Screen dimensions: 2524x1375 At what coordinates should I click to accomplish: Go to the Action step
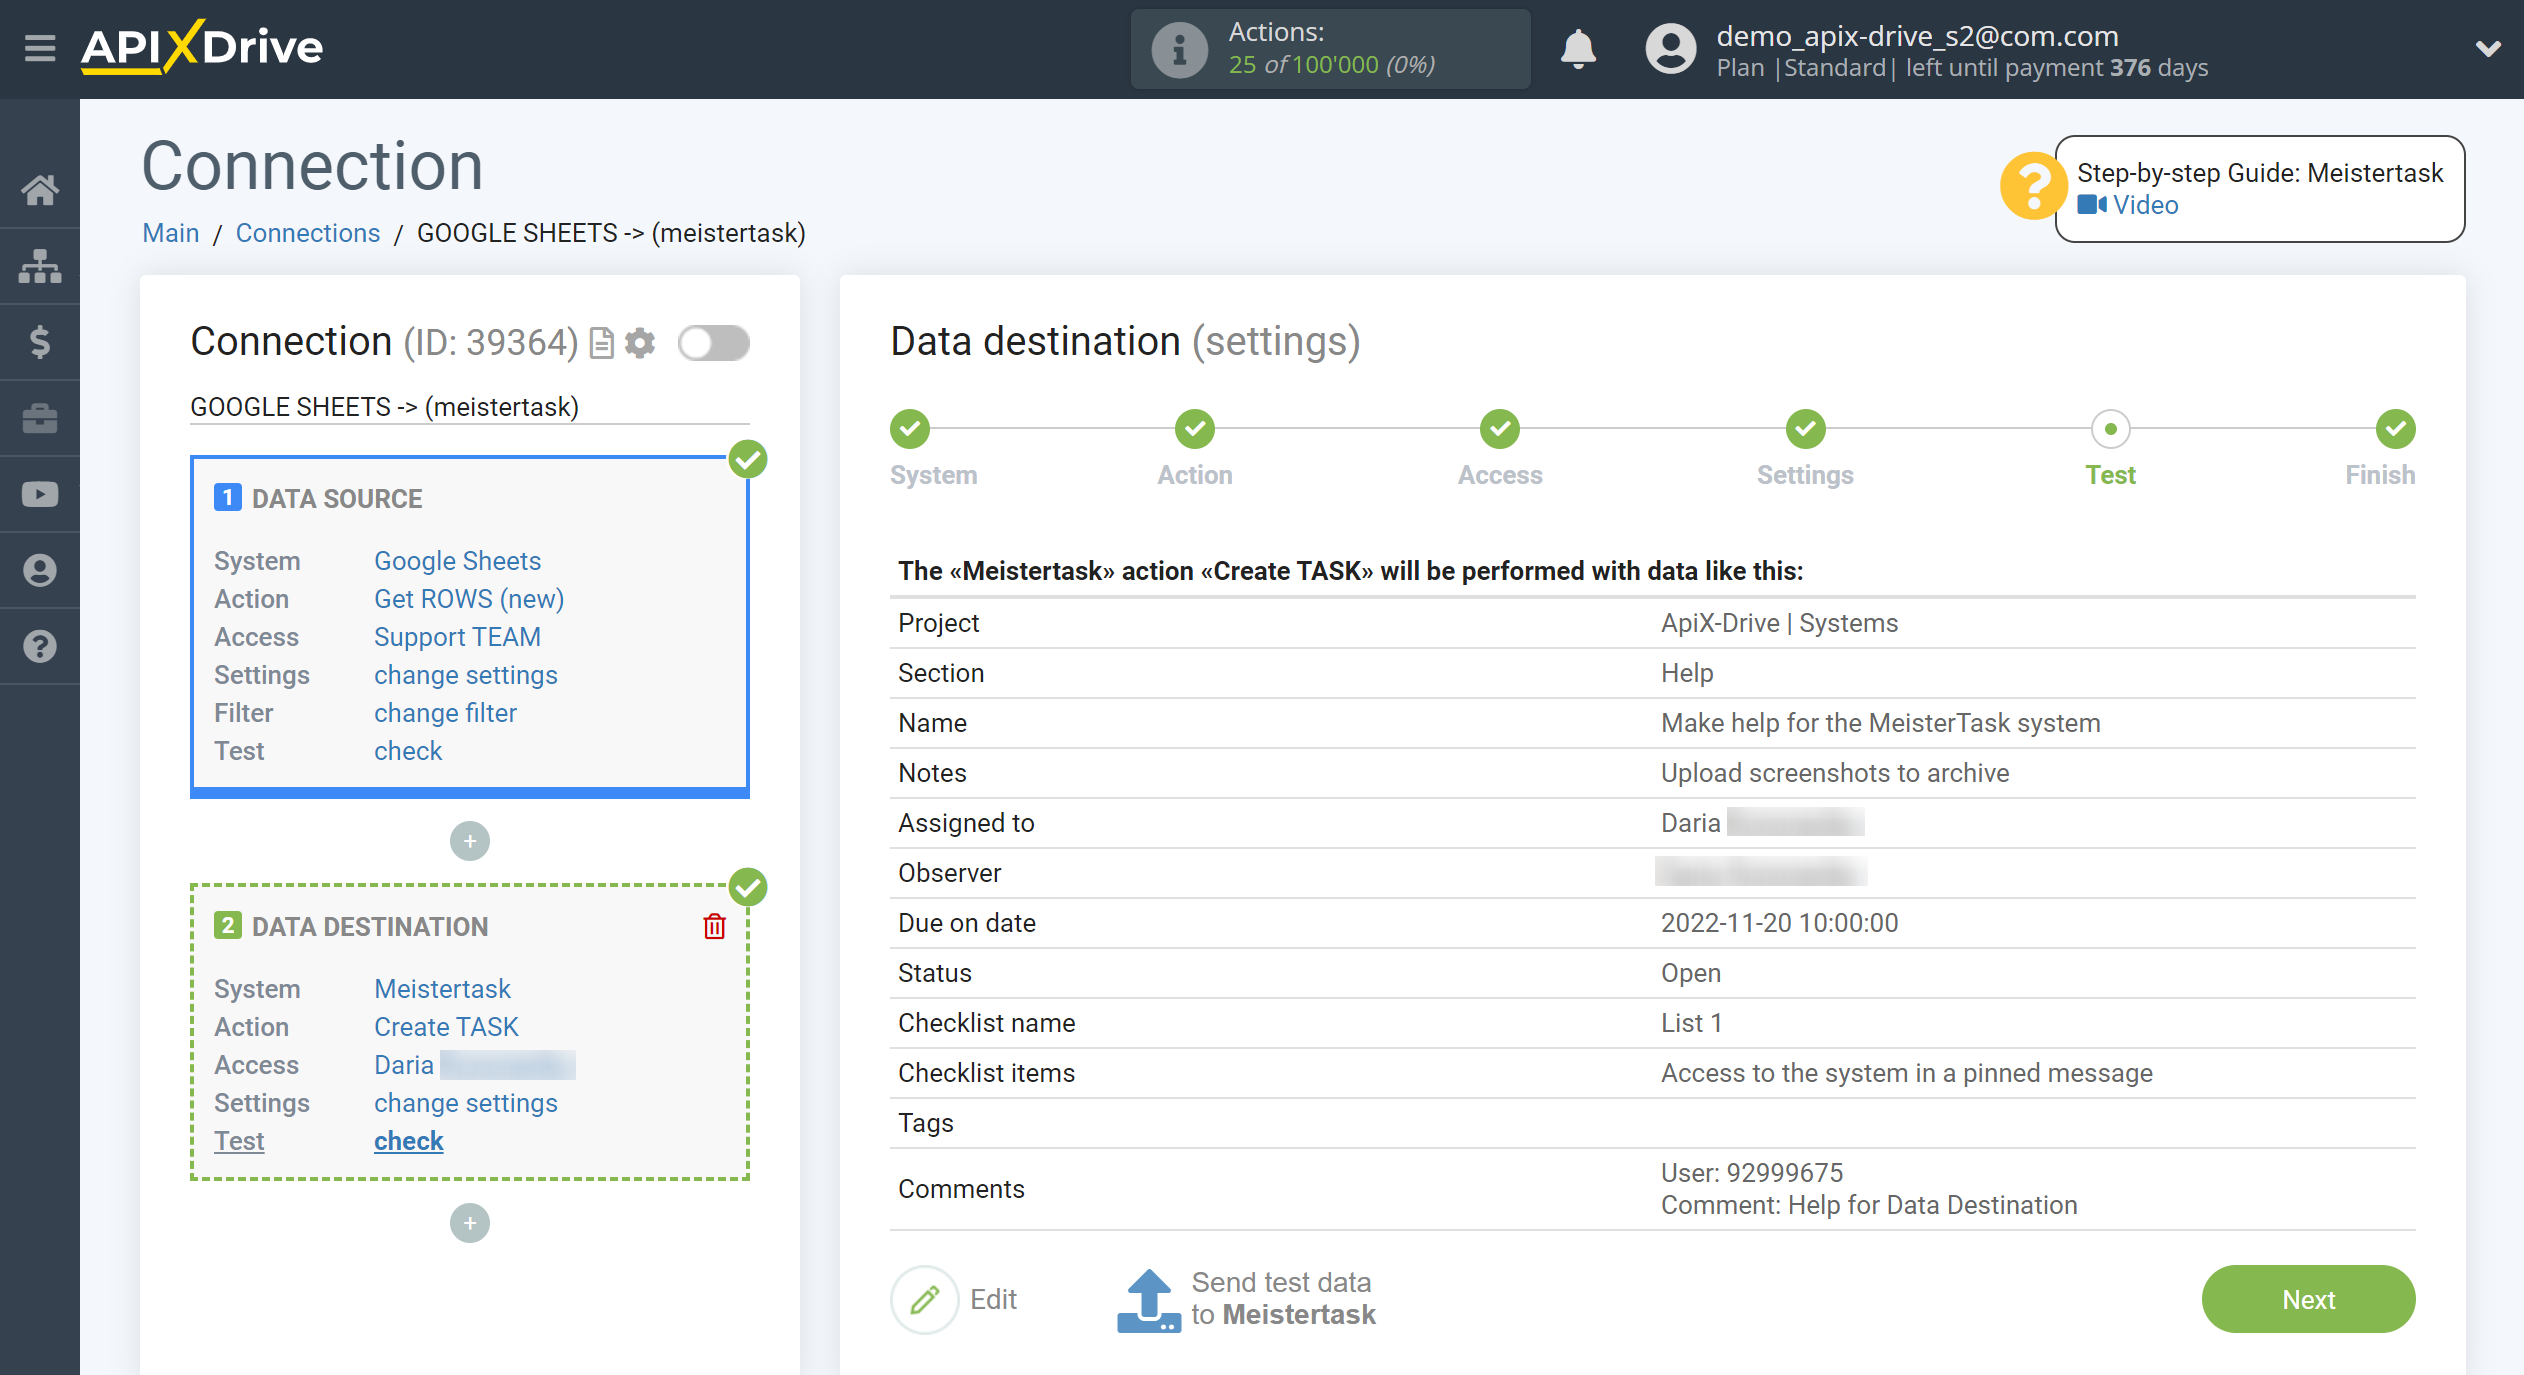coord(1195,429)
